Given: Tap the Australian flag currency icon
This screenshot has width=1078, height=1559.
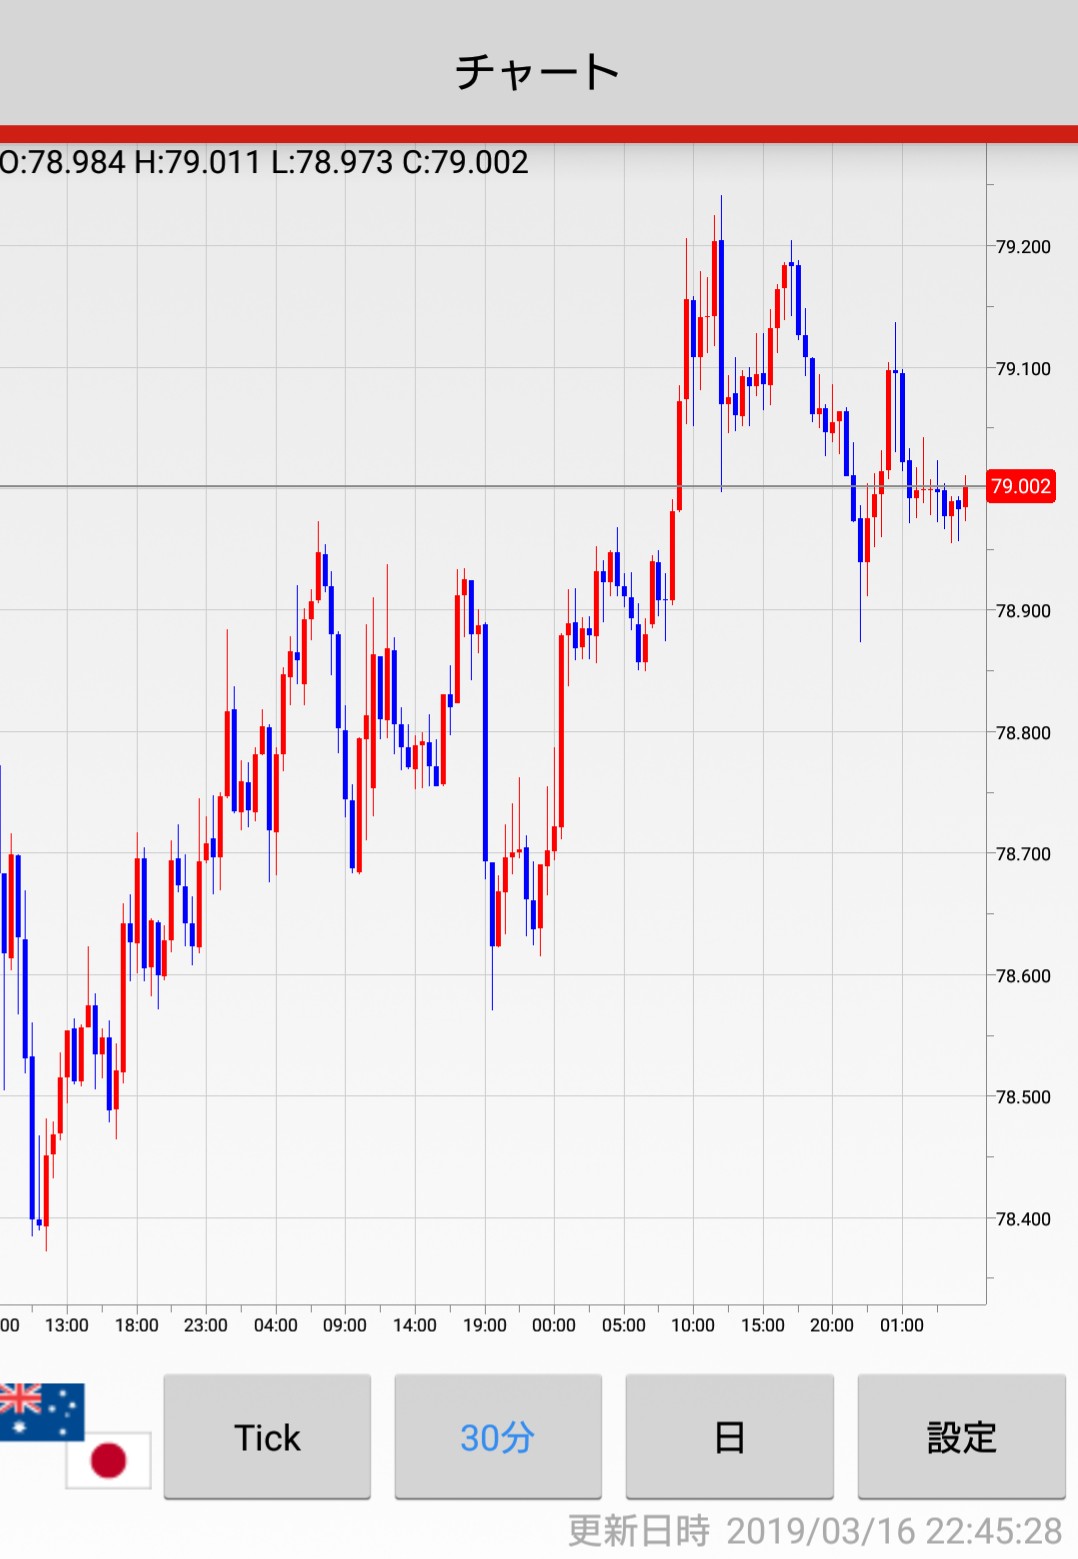Looking at the screenshot, I should point(38,1410).
